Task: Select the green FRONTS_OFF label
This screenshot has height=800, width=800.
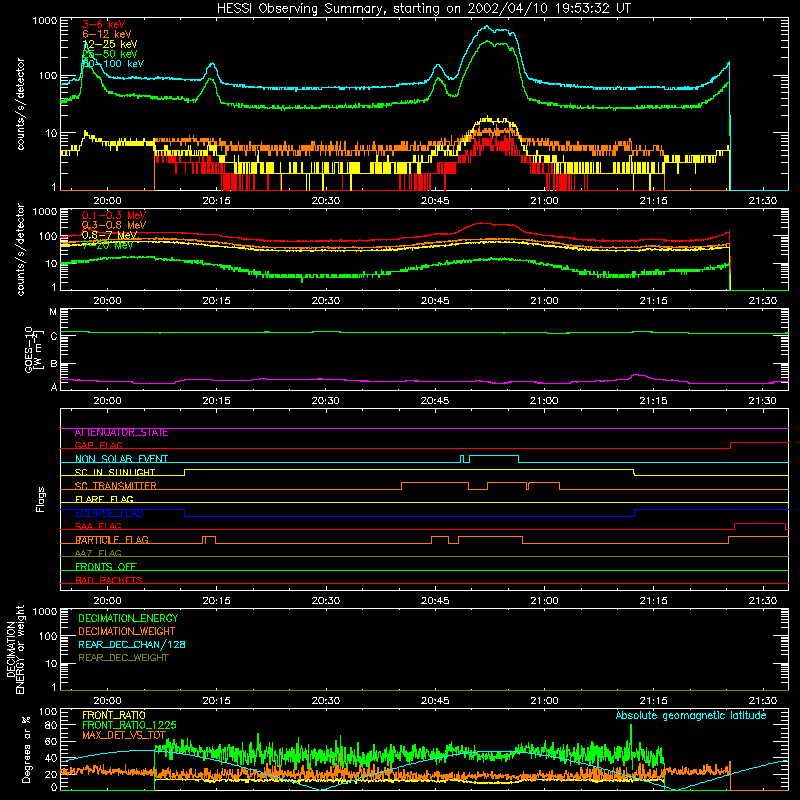Action: tap(106, 567)
